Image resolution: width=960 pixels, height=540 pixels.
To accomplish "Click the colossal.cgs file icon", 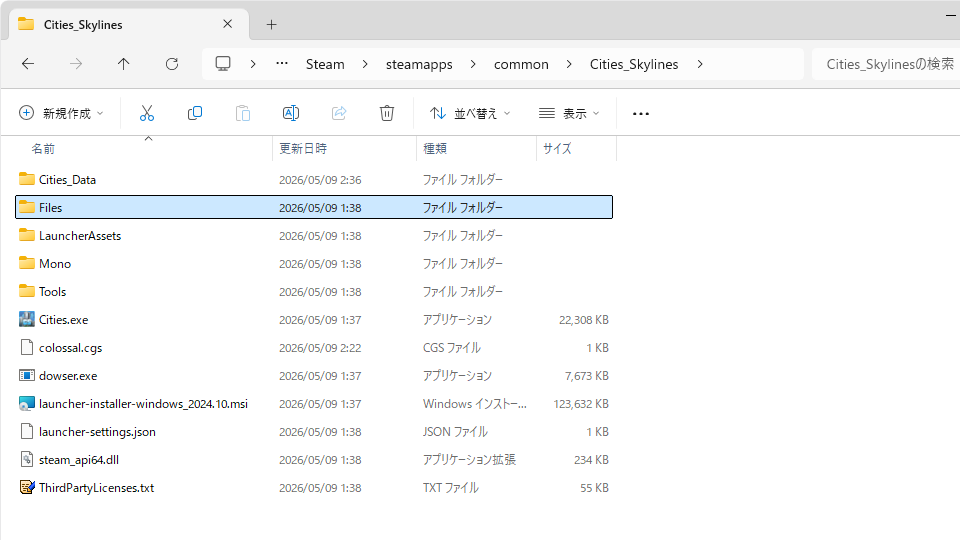I will pos(26,347).
